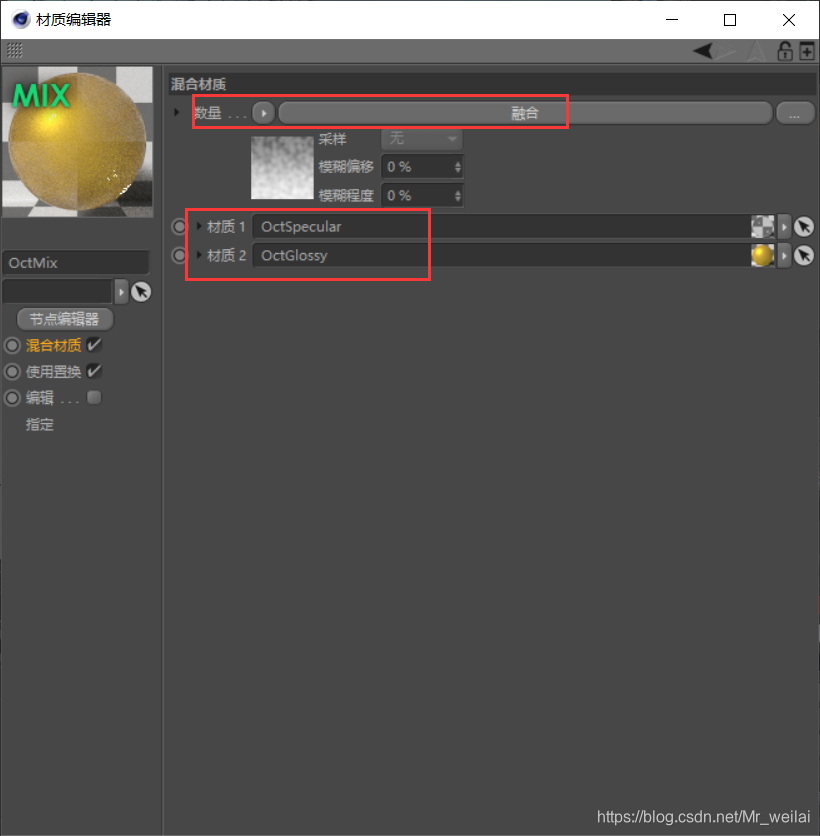Click the new window plus icon
Viewport: 820px width, 836px height.
point(807,52)
